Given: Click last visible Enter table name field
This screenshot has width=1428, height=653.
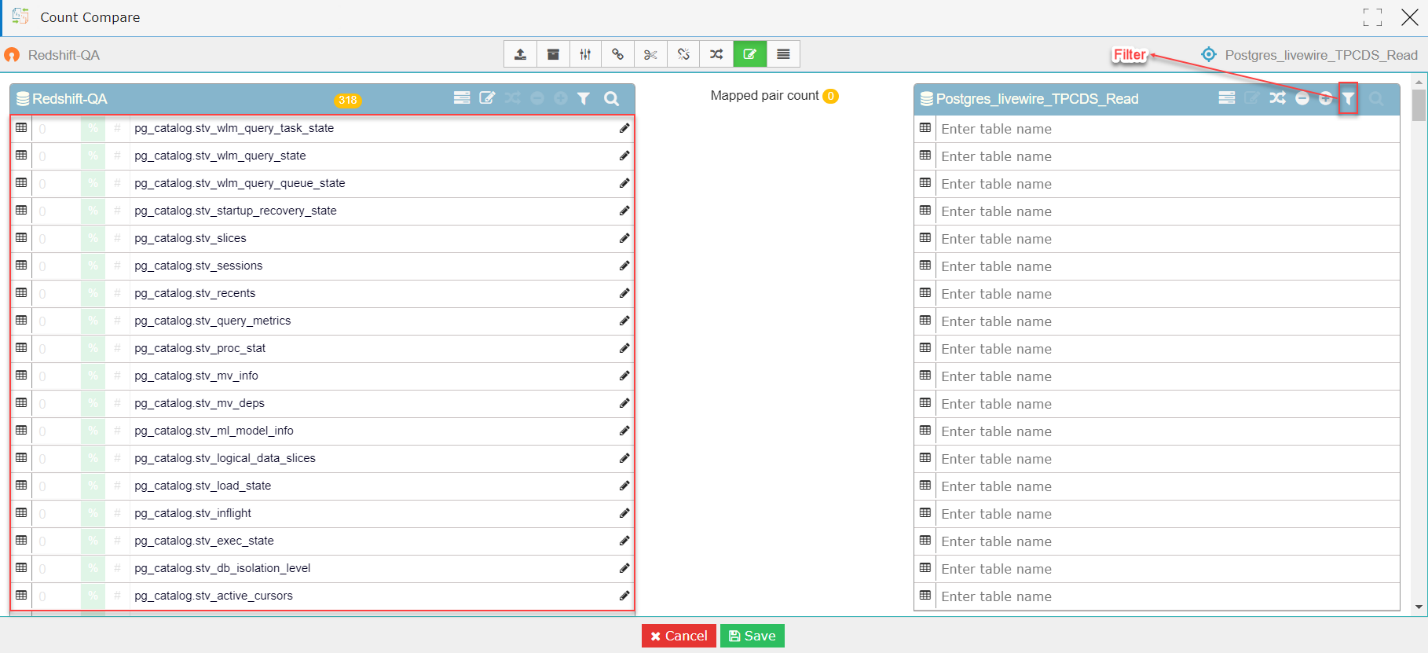Looking at the screenshot, I should pos(1167,596).
